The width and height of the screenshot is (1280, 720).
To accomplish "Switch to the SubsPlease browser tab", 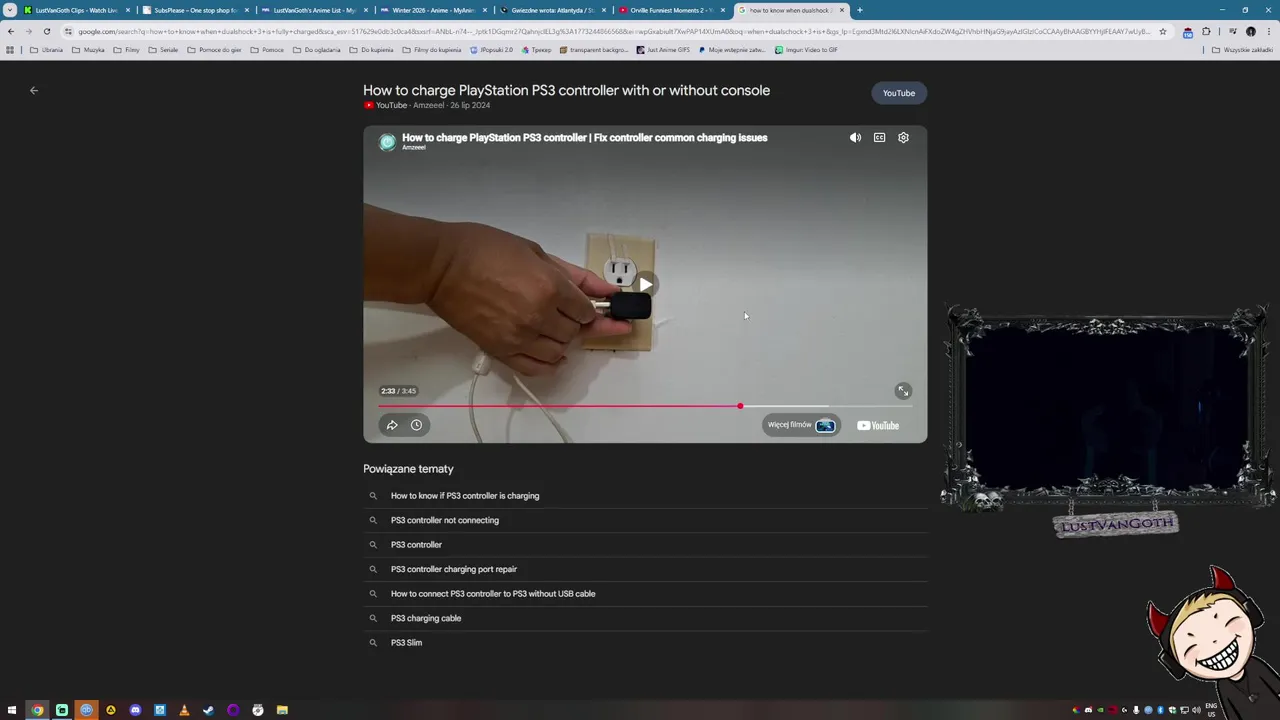I will pyautogui.click(x=195, y=10).
